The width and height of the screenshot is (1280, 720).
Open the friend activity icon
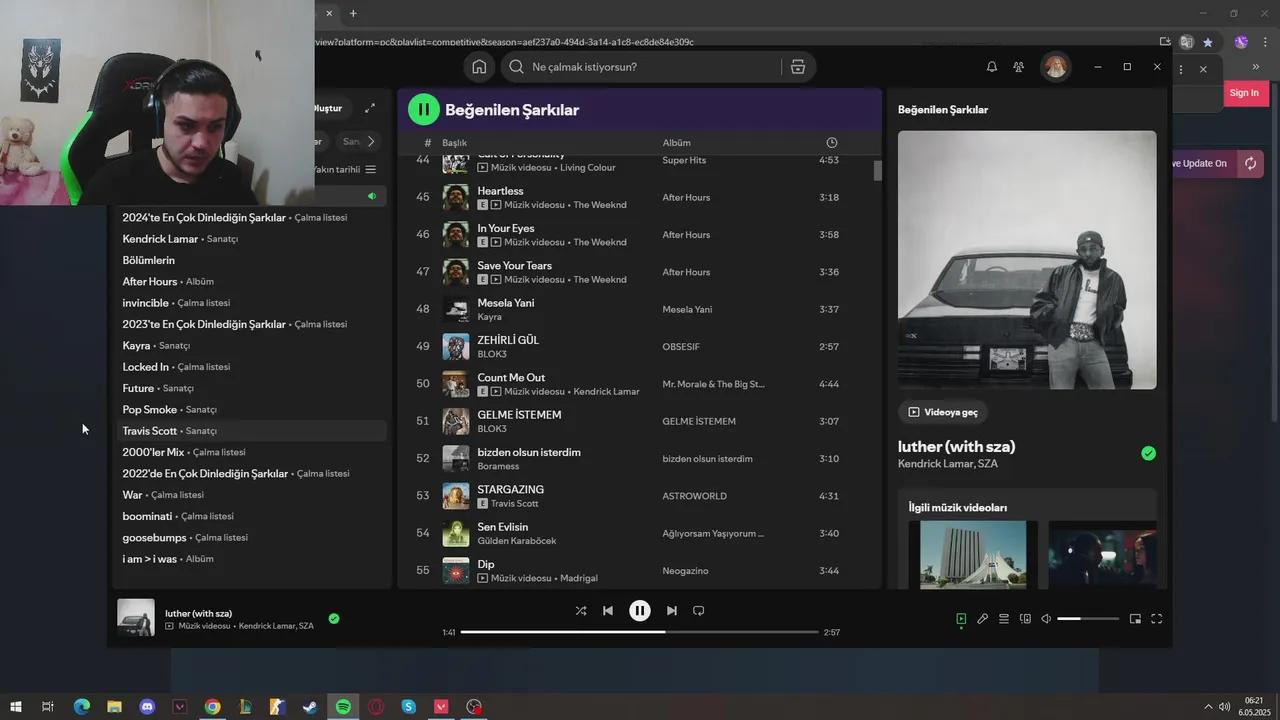[x=1018, y=67]
